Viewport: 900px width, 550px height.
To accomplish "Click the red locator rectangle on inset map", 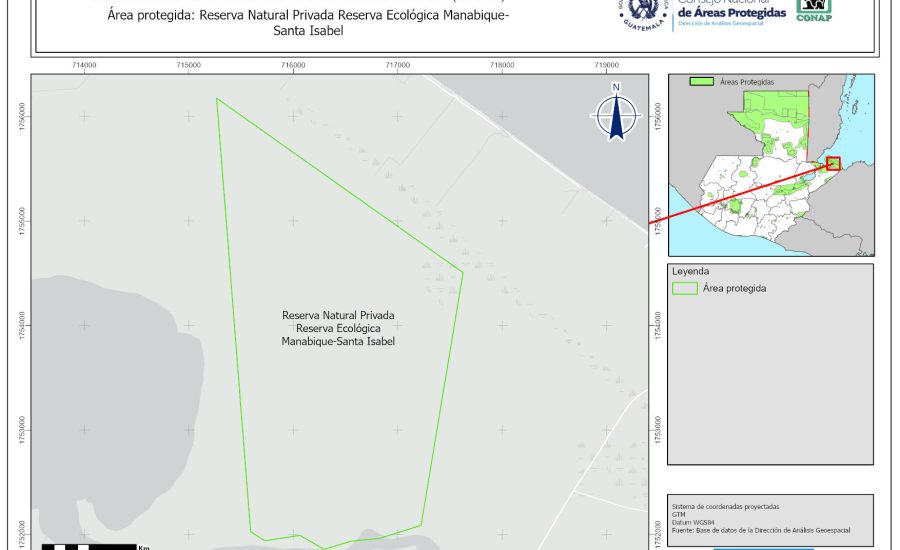I will point(833,163).
